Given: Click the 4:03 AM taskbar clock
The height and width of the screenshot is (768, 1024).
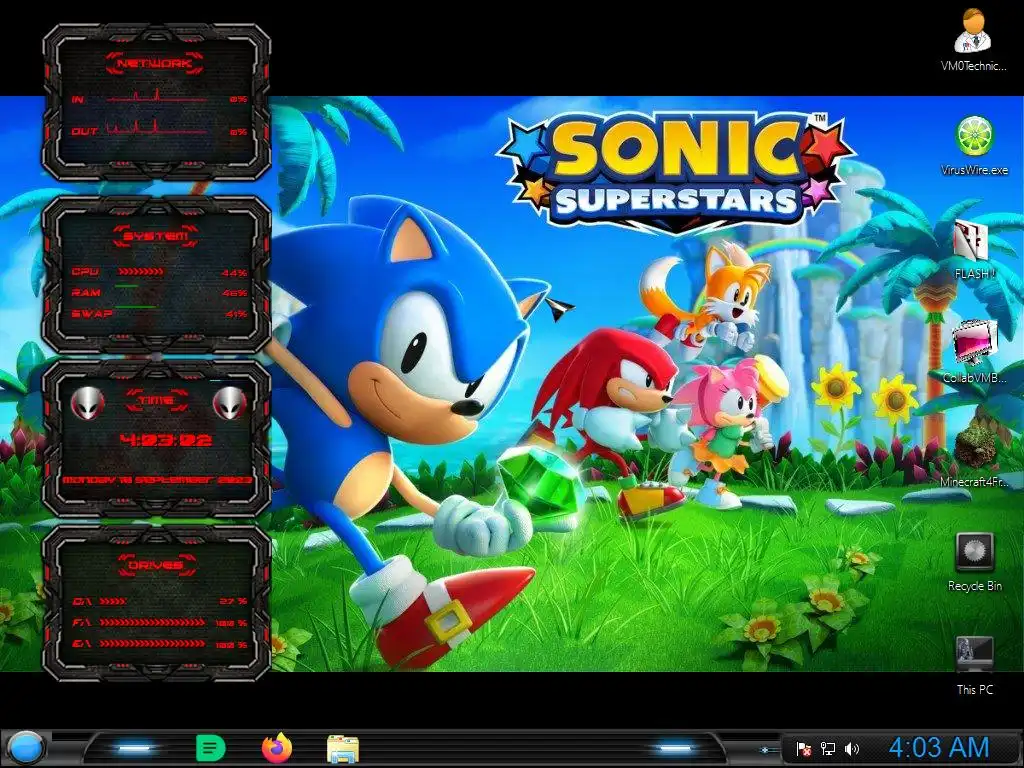Looking at the screenshot, I should pyautogui.click(x=939, y=748).
